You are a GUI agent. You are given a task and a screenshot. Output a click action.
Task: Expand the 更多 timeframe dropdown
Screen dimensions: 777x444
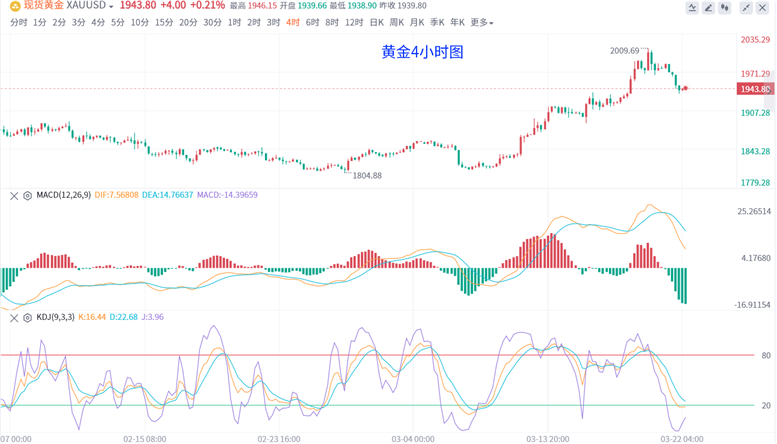point(482,22)
